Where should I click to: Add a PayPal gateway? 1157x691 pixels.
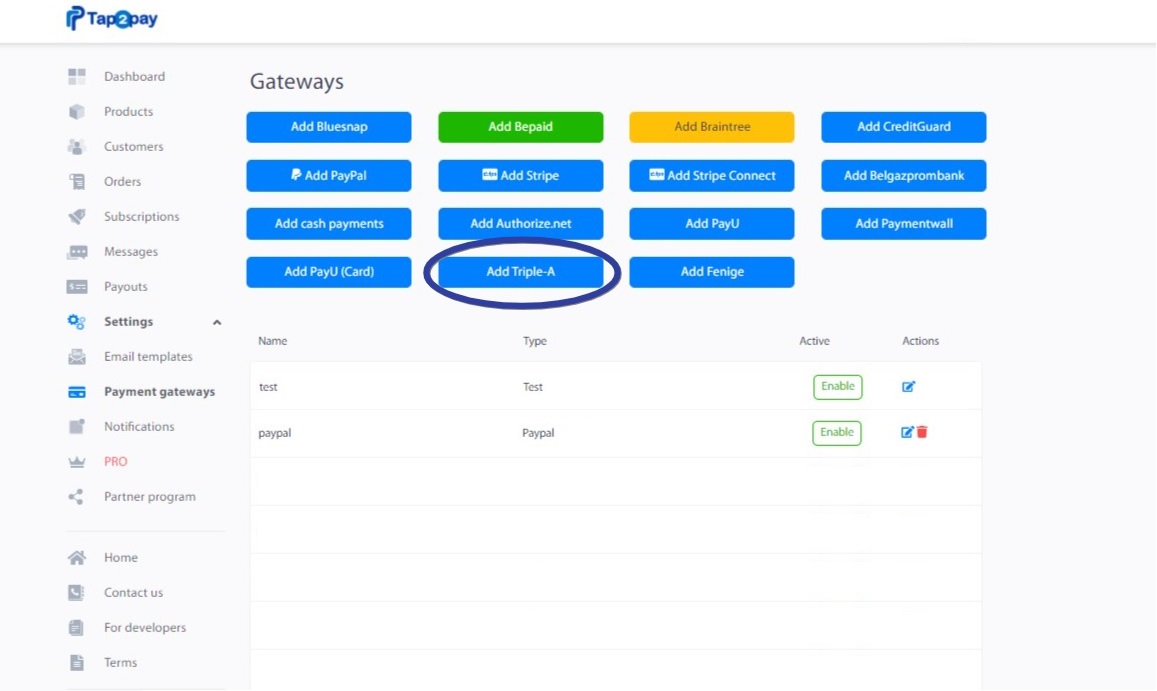329,176
